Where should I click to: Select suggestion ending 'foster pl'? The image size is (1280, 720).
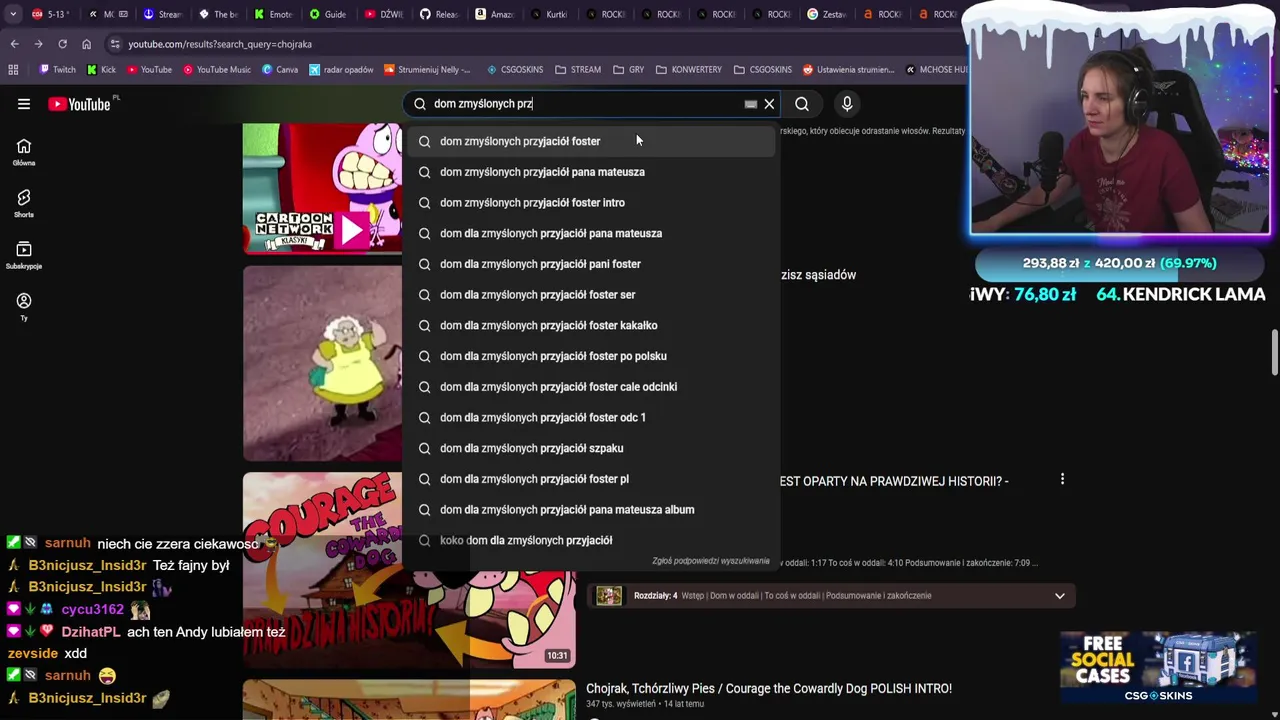click(589, 479)
